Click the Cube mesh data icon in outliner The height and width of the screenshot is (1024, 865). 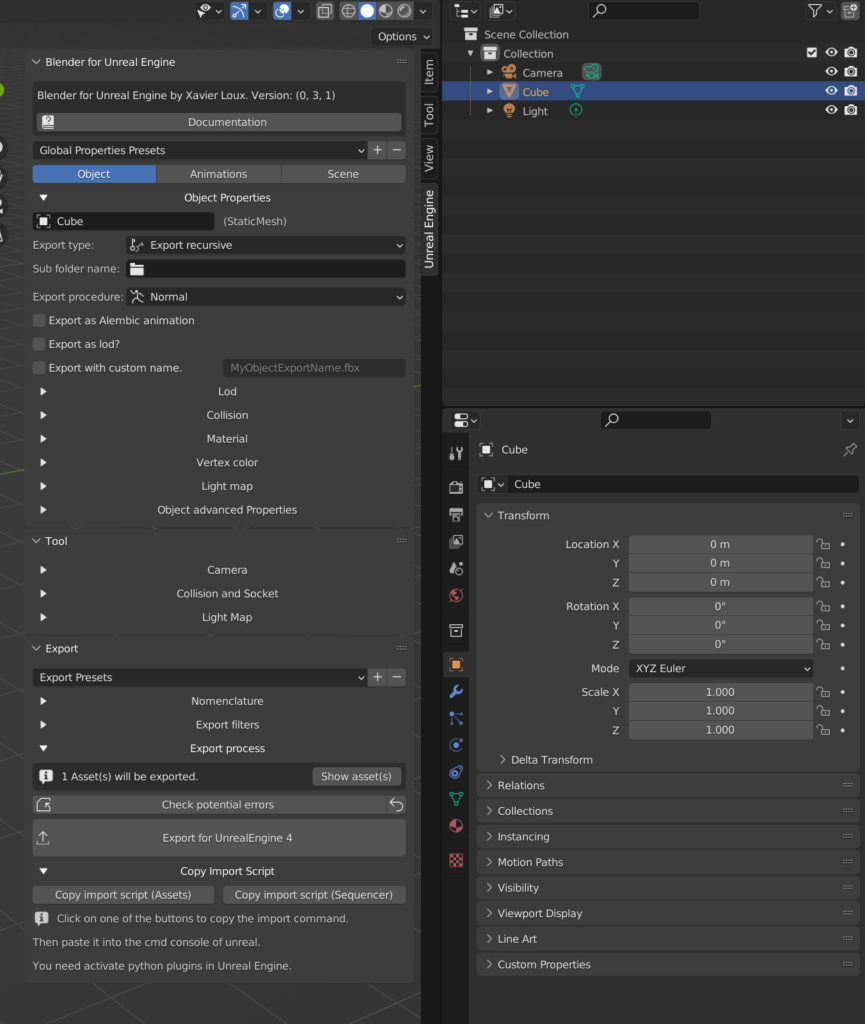[577, 91]
